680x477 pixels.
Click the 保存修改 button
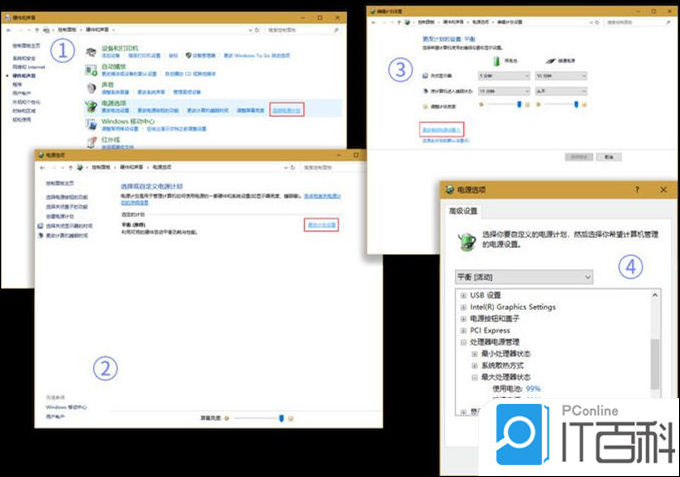point(579,157)
